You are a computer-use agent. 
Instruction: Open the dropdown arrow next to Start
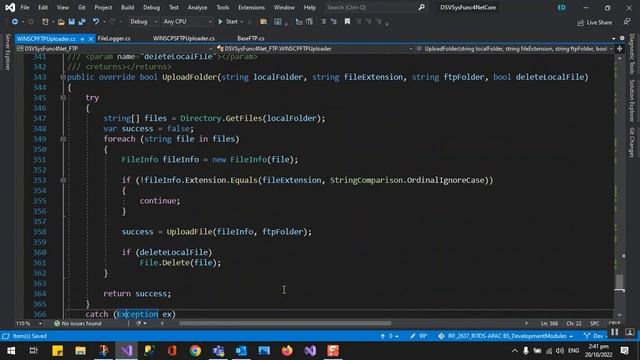coord(242,22)
